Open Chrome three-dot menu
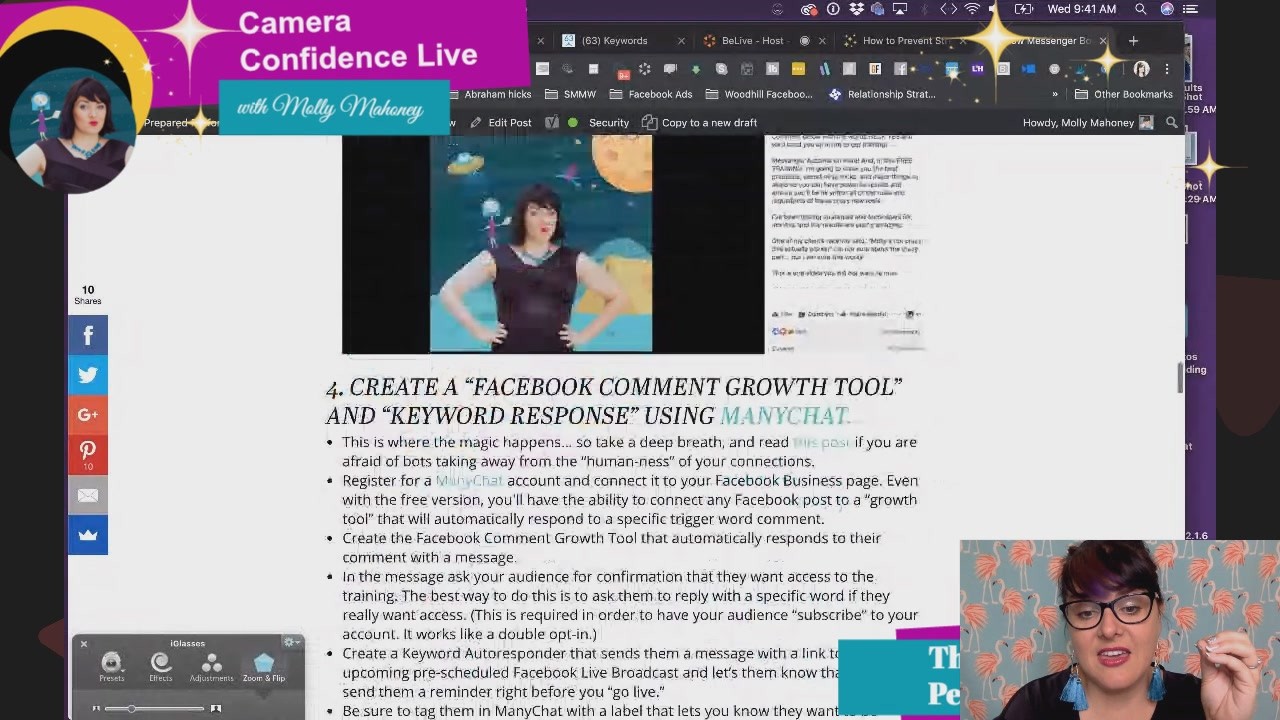Image resolution: width=1280 pixels, height=720 pixels. click(1166, 69)
